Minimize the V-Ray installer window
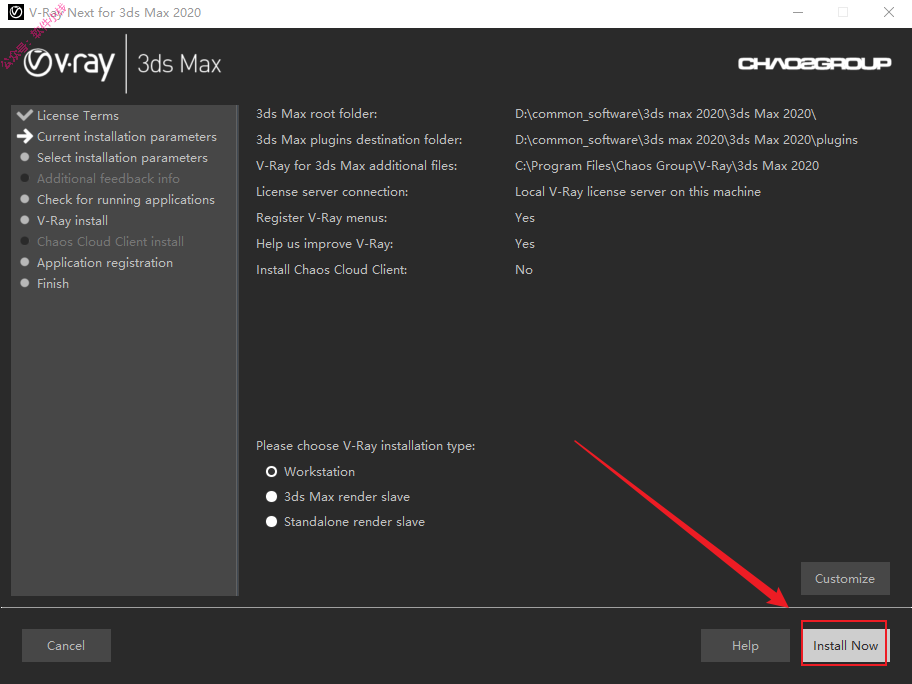The image size is (912, 684). coord(798,12)
